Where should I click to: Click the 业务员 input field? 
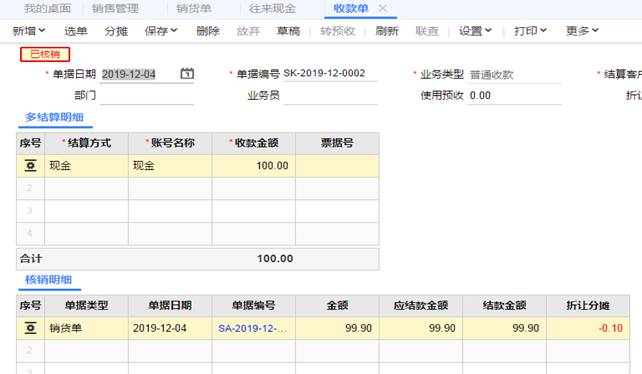pyautogui.click(x=330, y=96)
